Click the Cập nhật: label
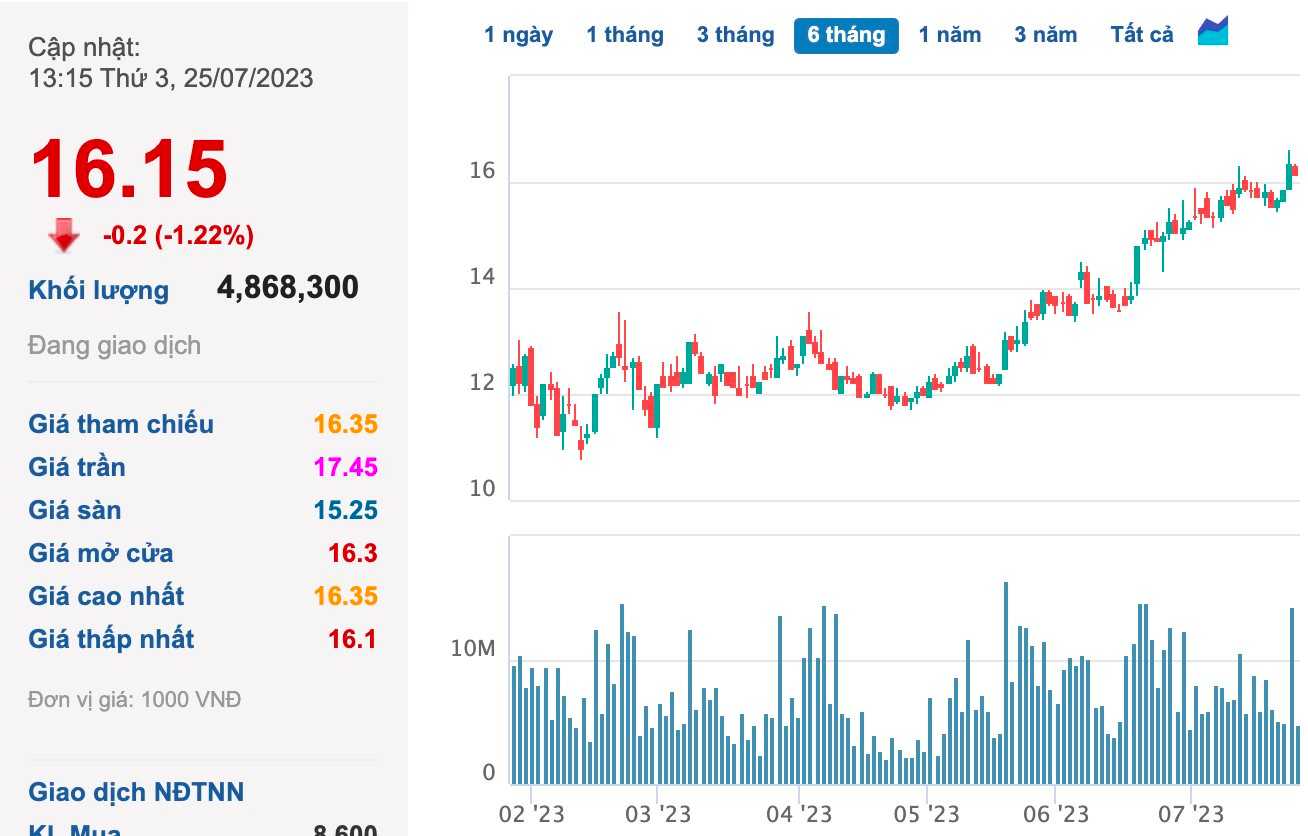The width and height of the screenshot is (1308, 836). click(85, 47)
